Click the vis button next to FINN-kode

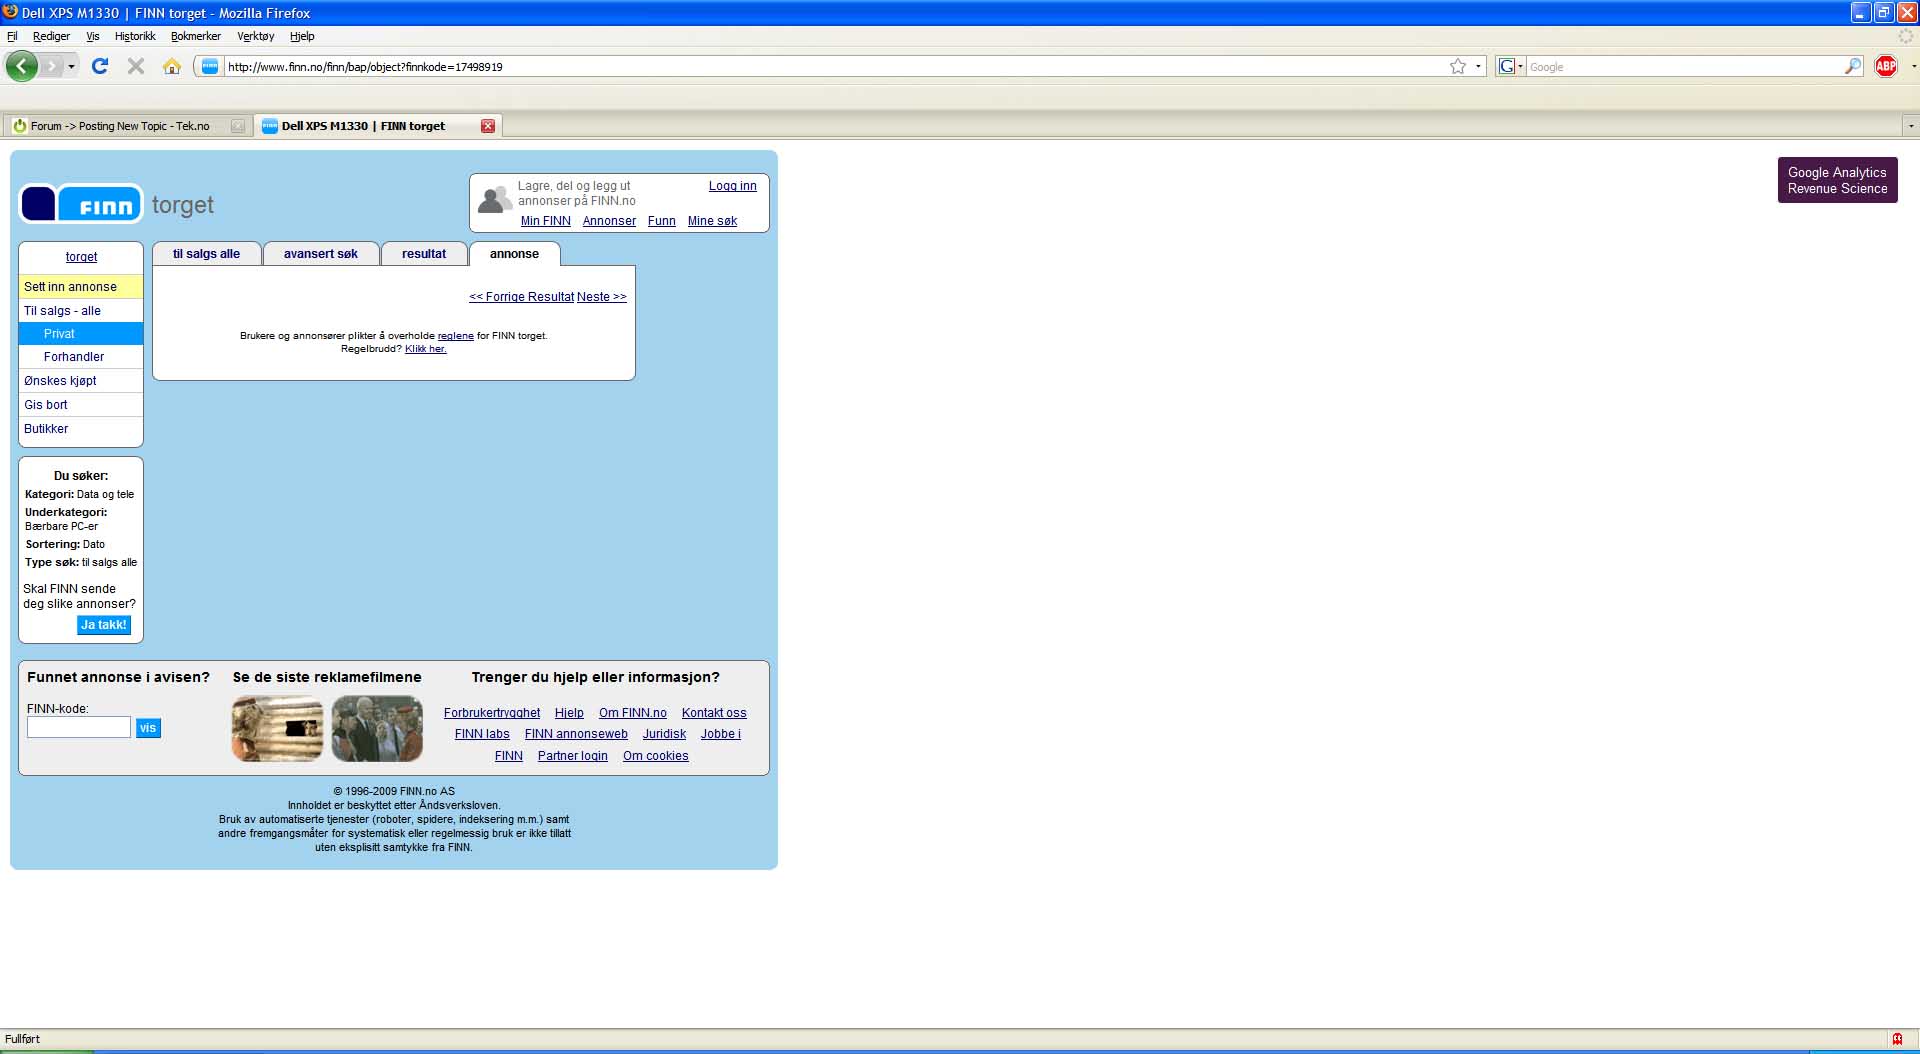[x=148, y=728]
